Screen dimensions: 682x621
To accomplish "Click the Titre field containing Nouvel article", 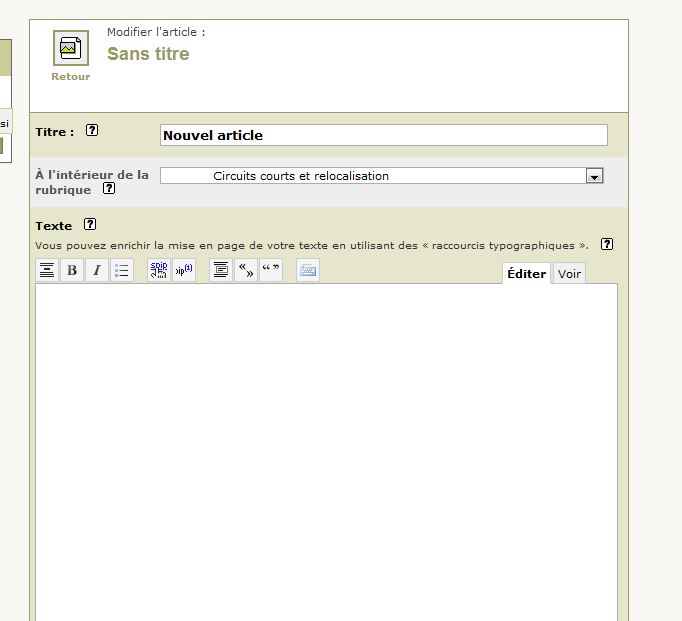I will click(383, 135).
